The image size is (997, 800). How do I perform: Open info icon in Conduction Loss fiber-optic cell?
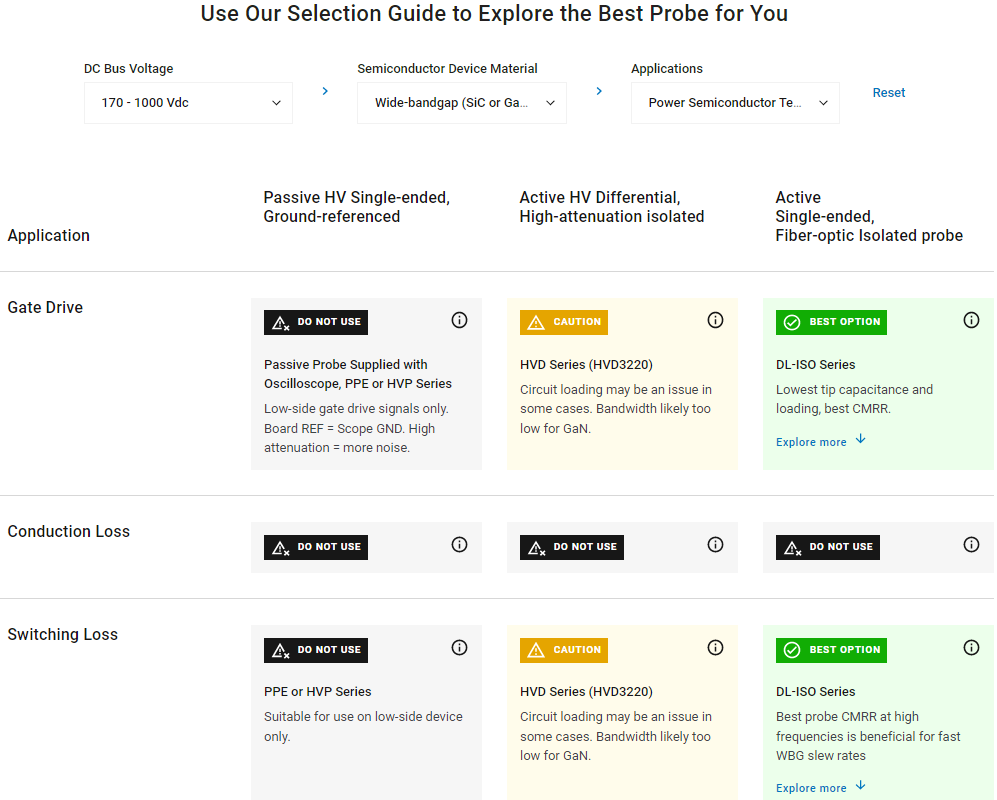coord(971,545)
